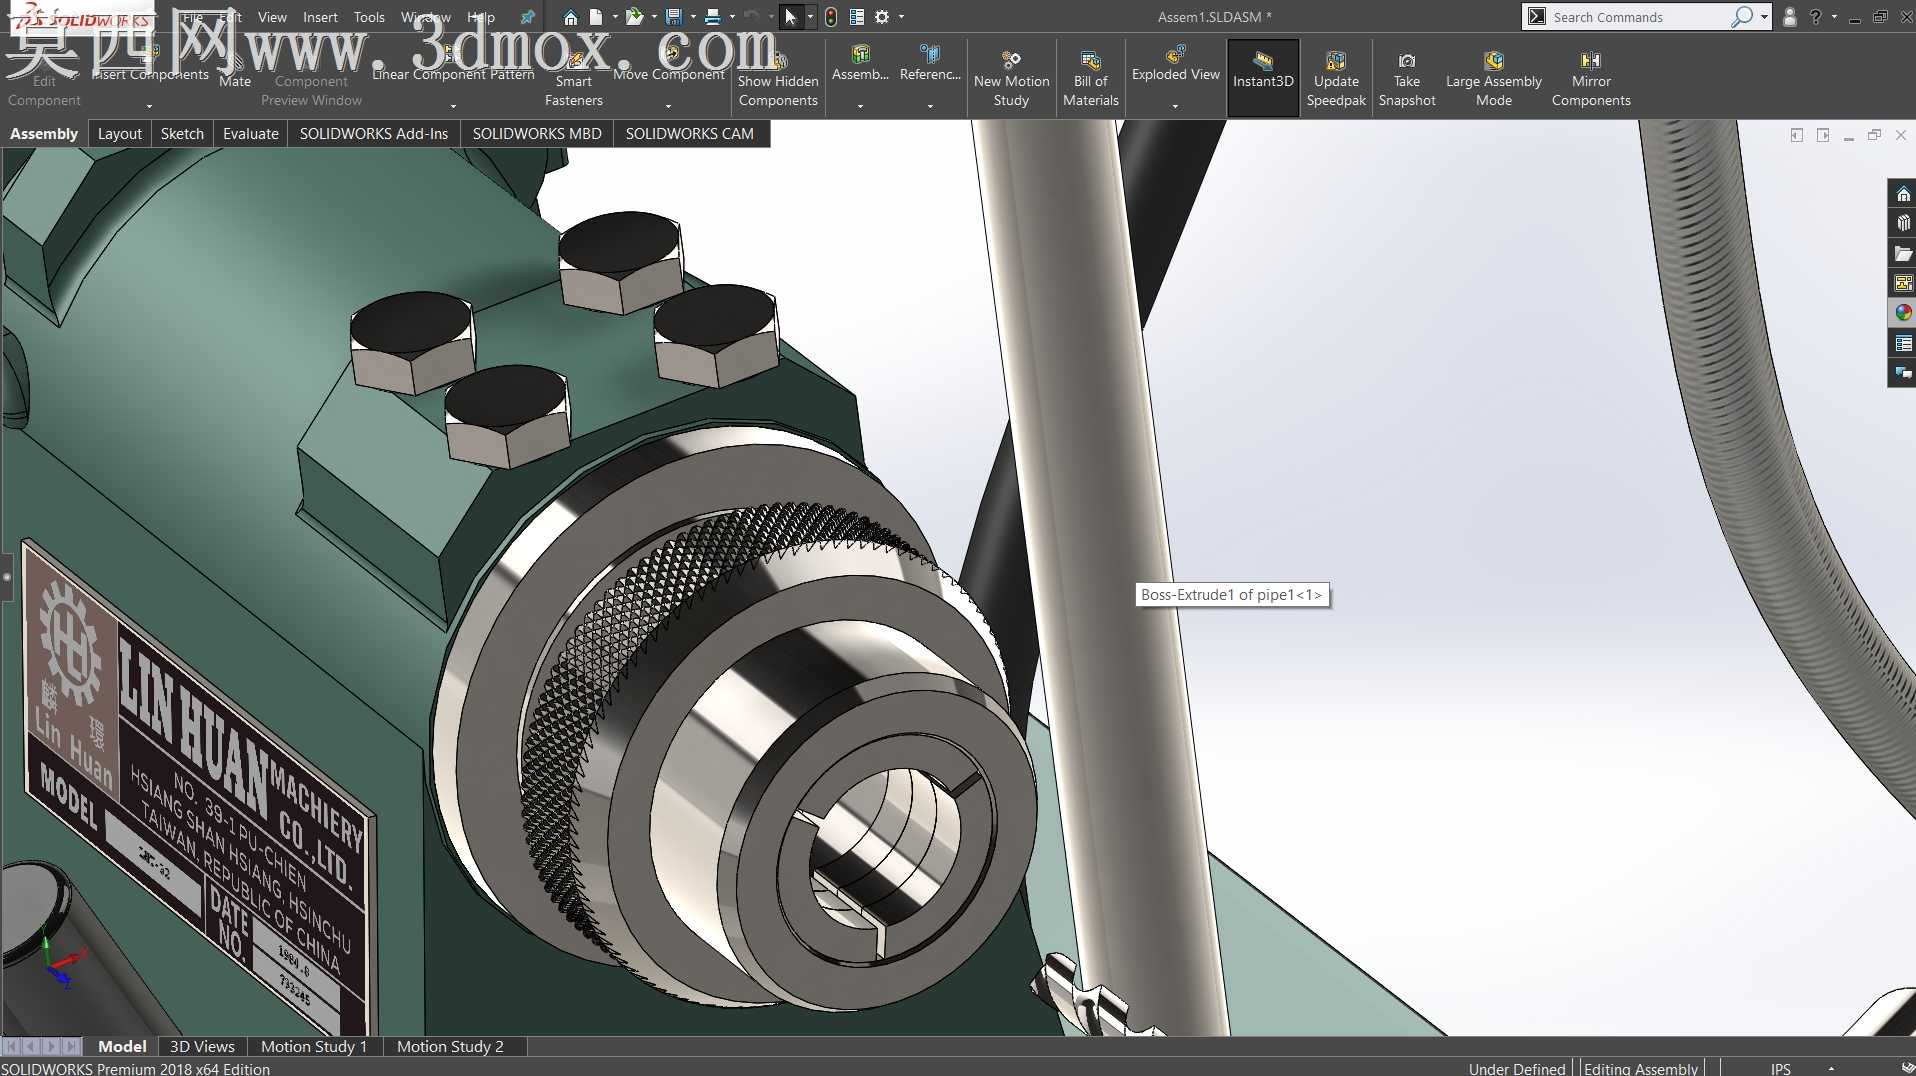Viewport: 1916px width, 1076px height.
Task: Expand Search Commands dropdown arrow
Action: 1764,17
